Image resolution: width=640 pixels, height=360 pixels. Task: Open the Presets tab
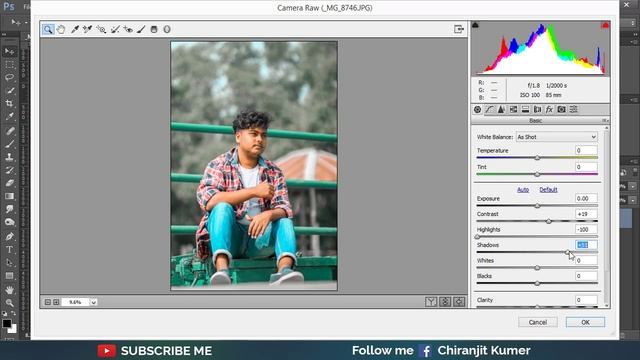(573, 109)
